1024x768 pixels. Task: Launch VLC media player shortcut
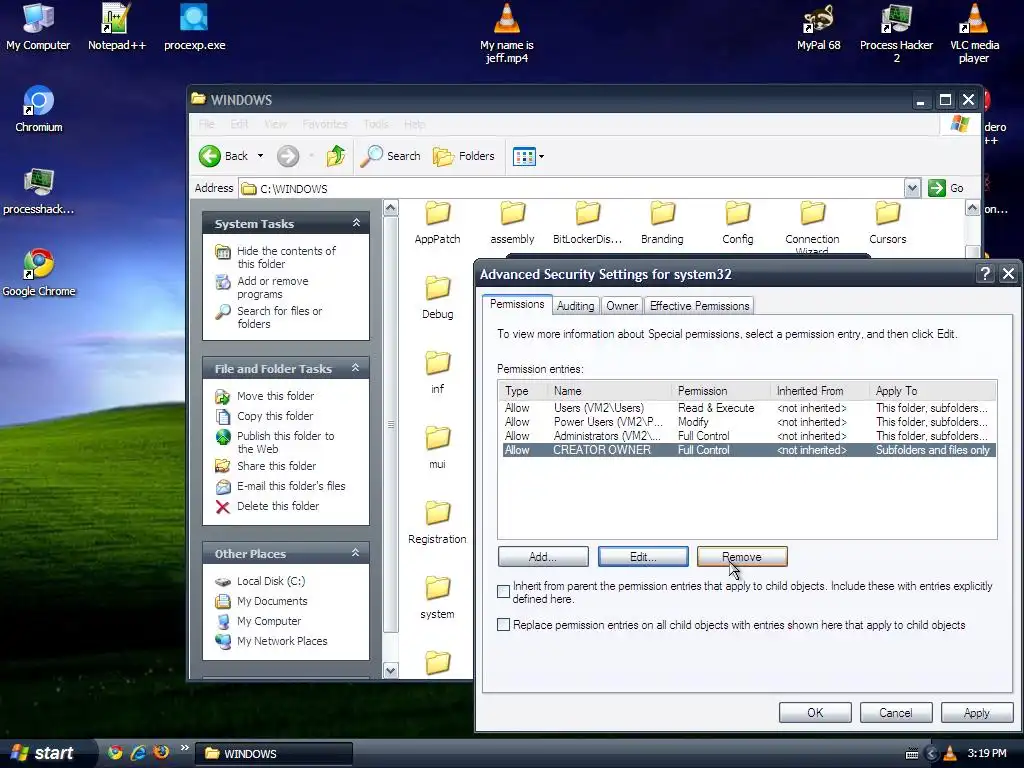(974, 34)
